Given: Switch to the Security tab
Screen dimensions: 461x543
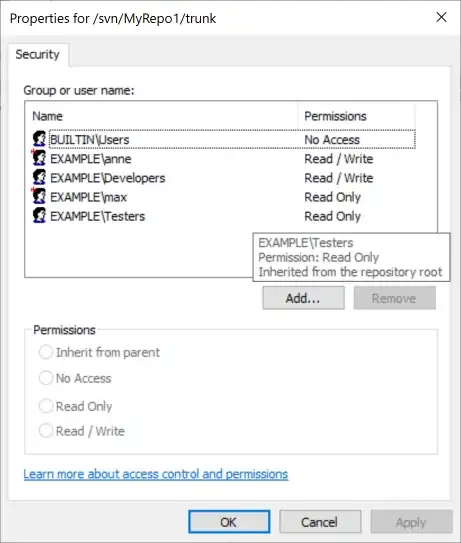Looking at the screenshot, I should [x=38, y=55].
